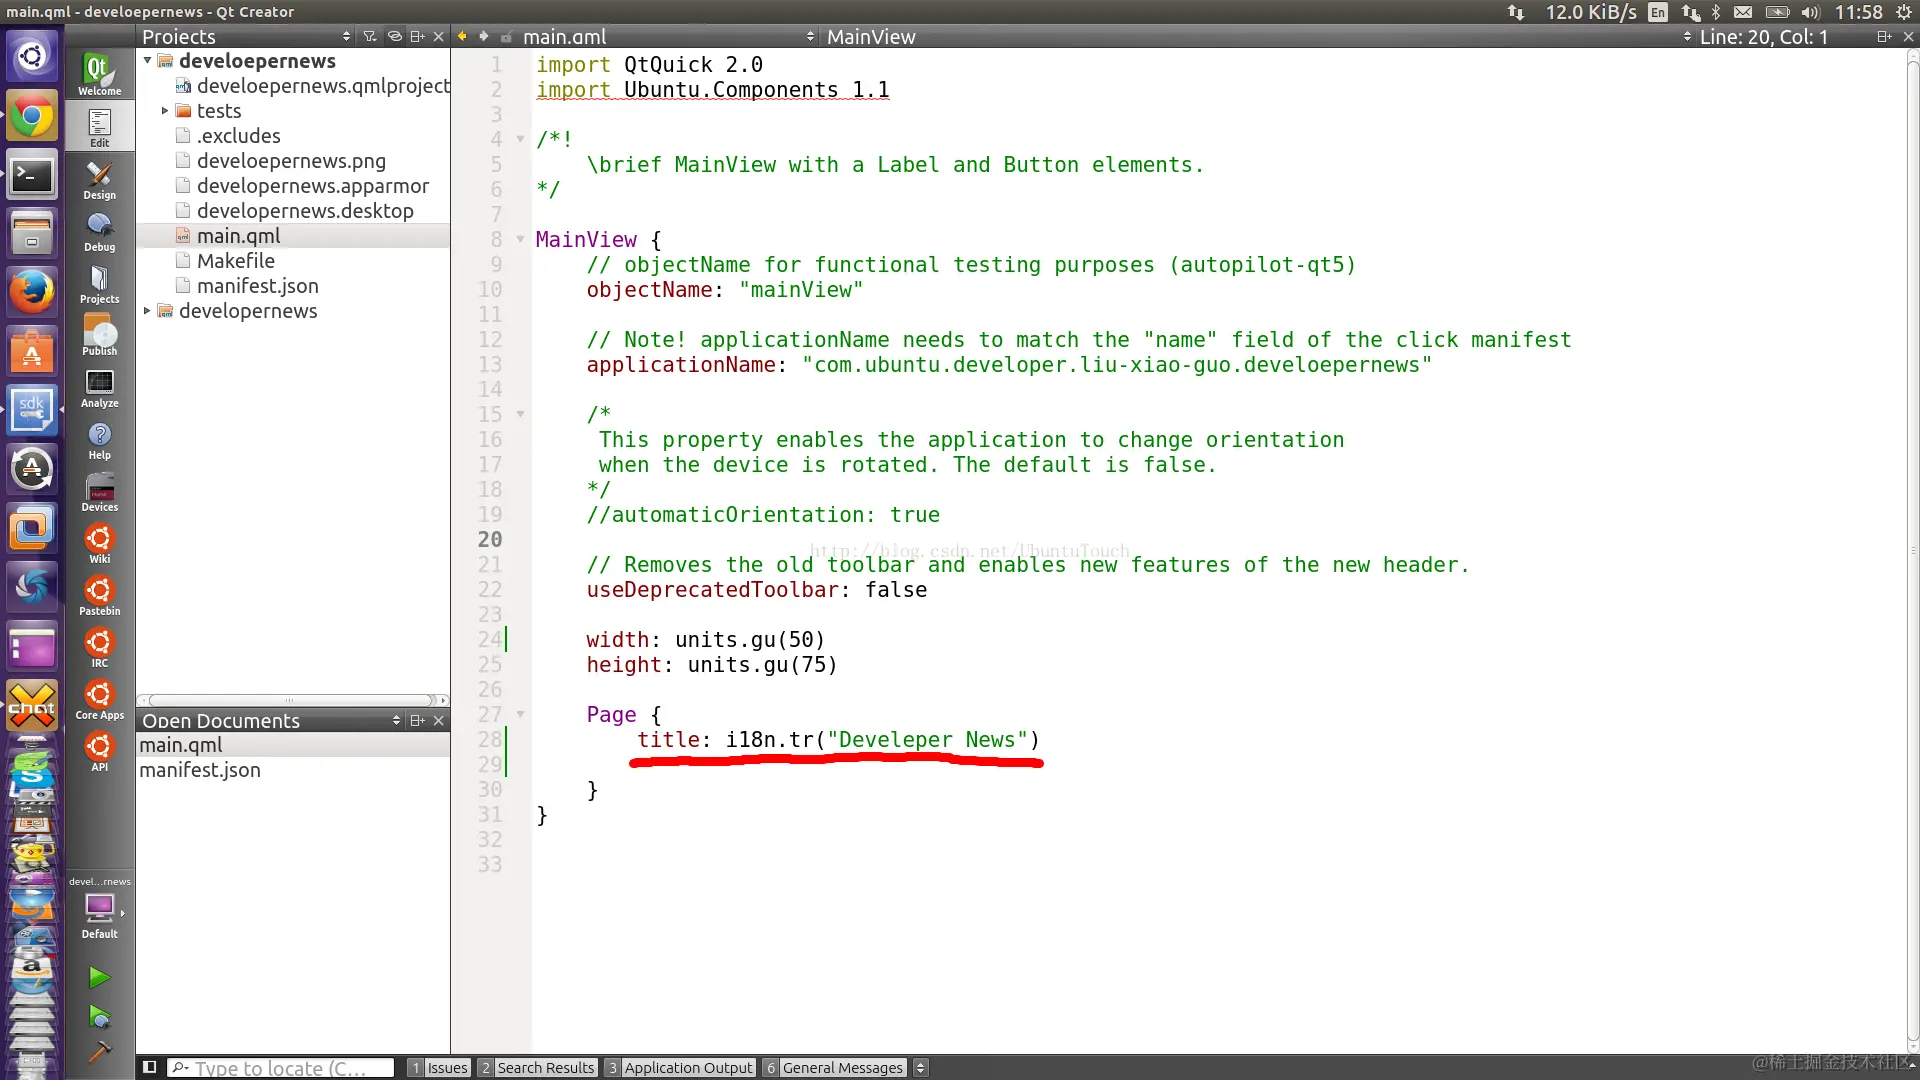Click the Type to locate field

280,1067
